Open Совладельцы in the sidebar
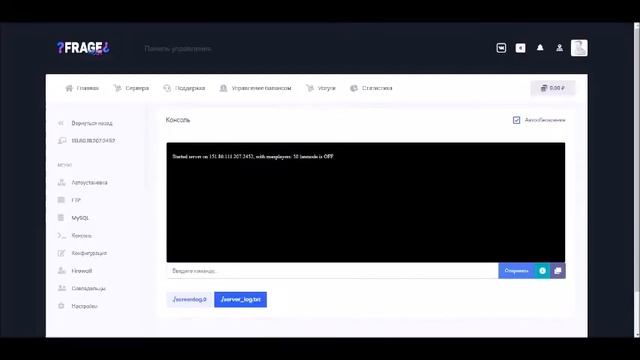Viewport: 640px width, 360px height. [x=82, y=288]
